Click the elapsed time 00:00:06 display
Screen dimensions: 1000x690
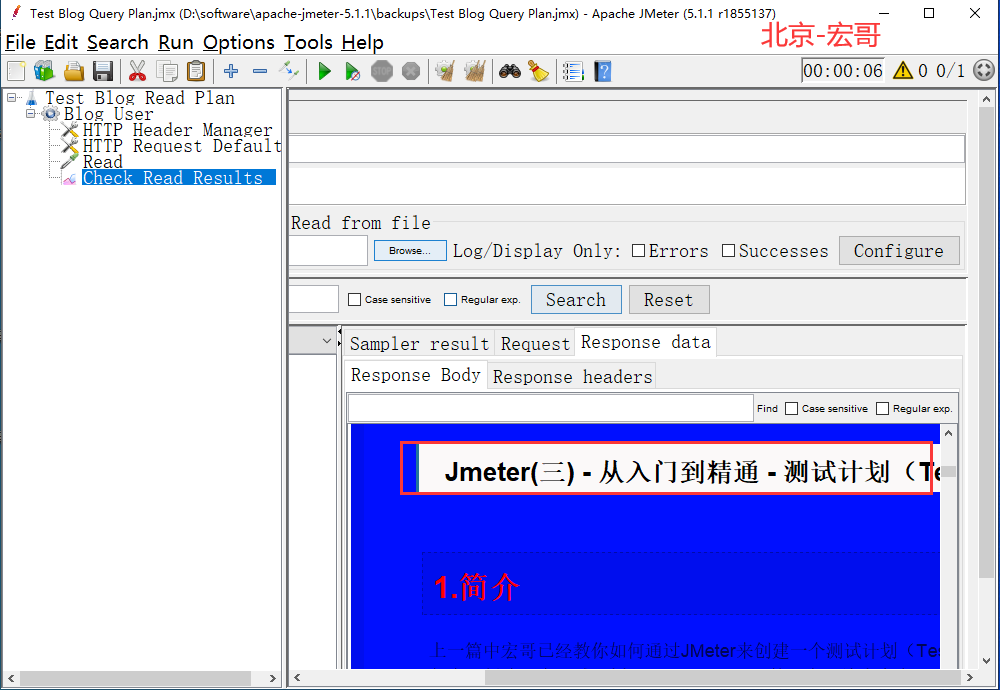(x=842, y=71)
